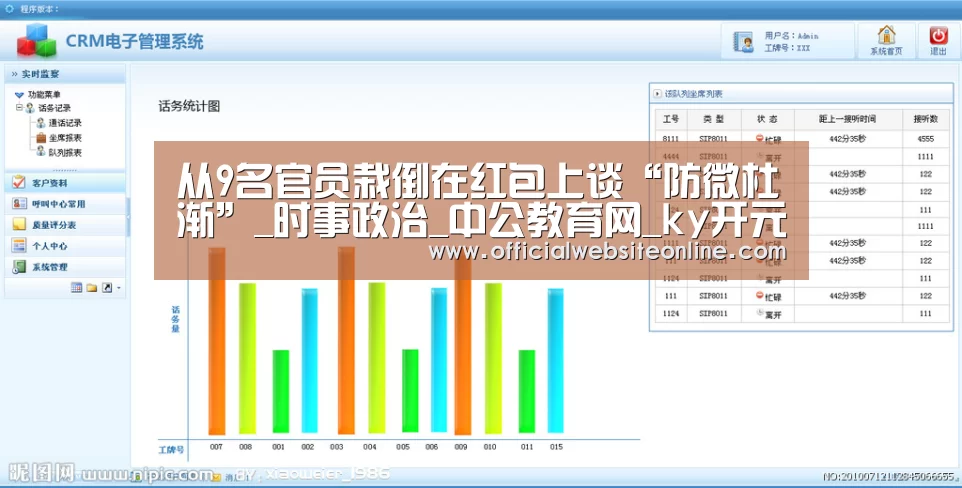
Task: Click the red 退出 power icon
Action: pyautogui.click(x=938, y=36)
